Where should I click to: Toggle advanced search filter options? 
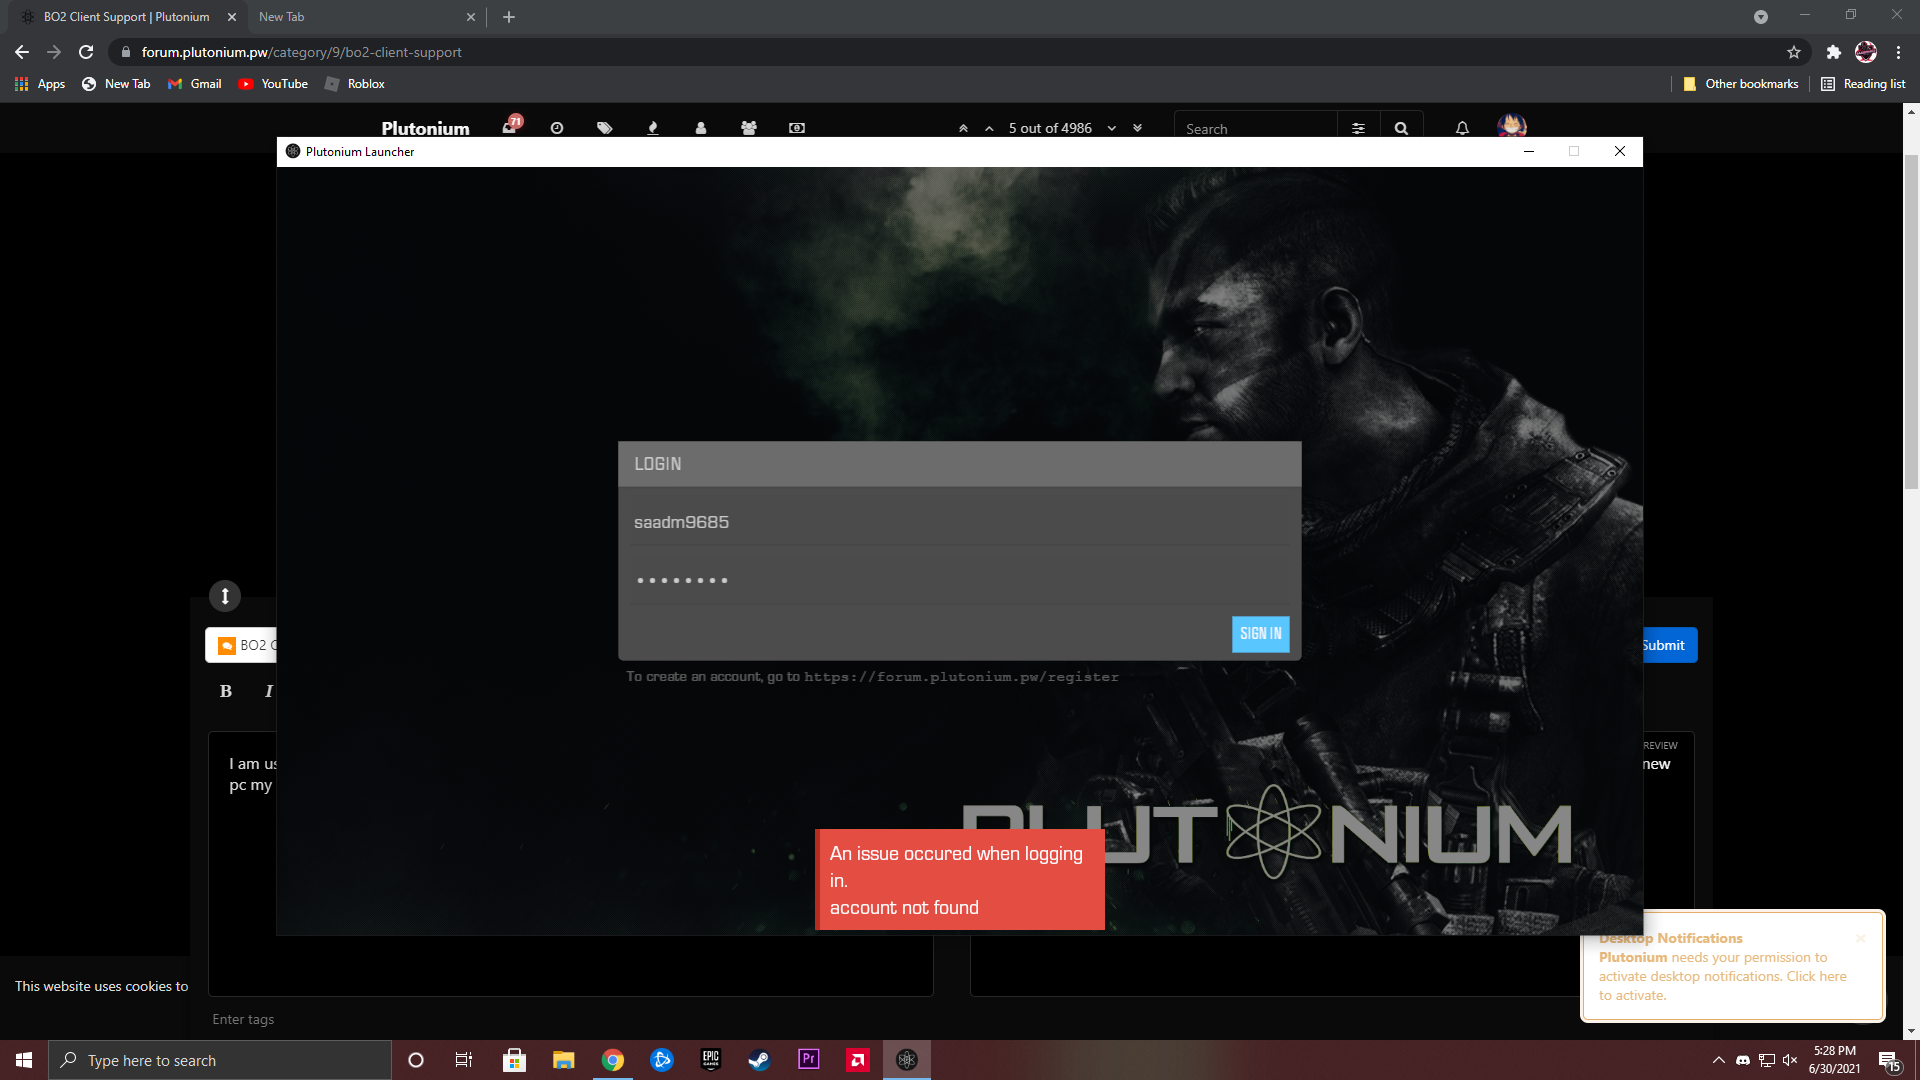[x=1358, y=128]
